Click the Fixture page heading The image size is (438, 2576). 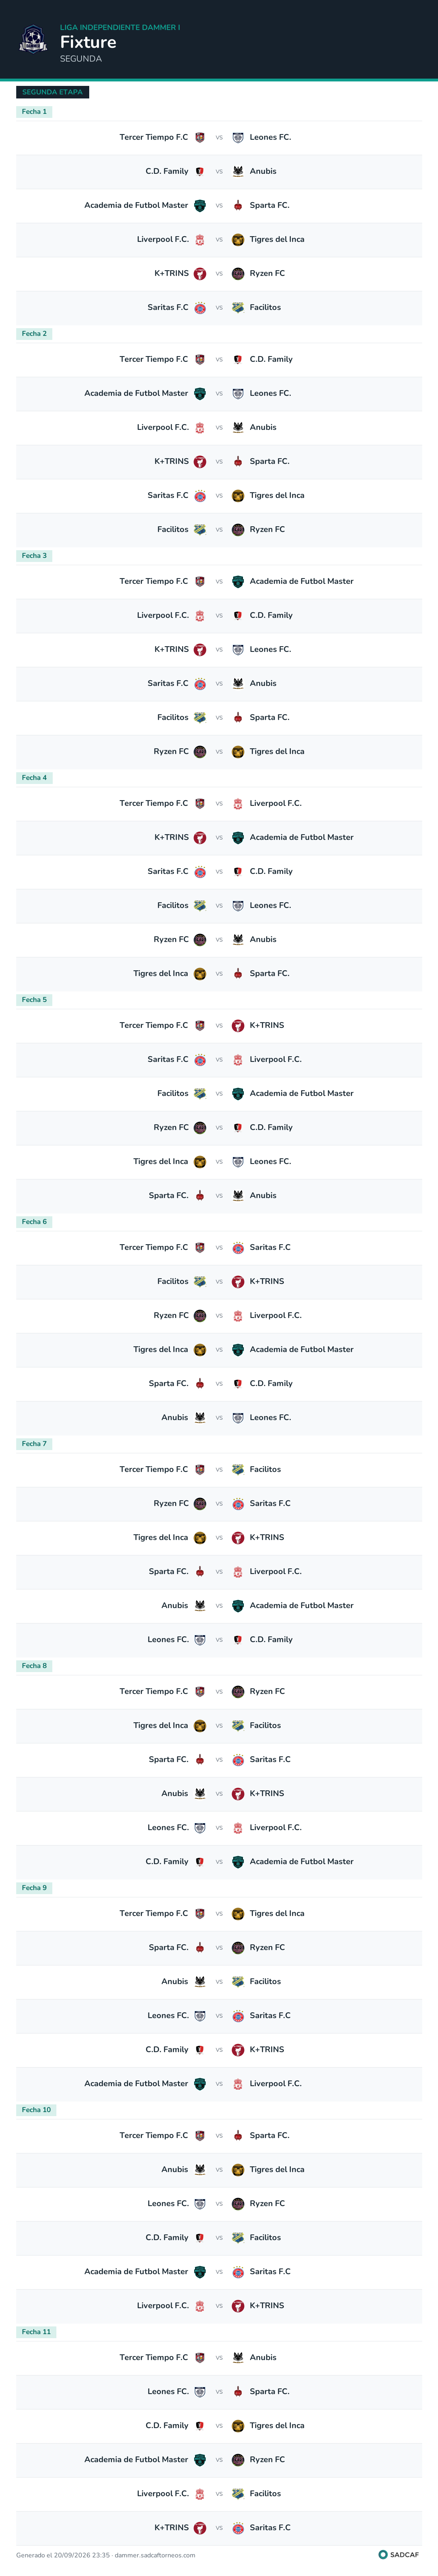88,42
